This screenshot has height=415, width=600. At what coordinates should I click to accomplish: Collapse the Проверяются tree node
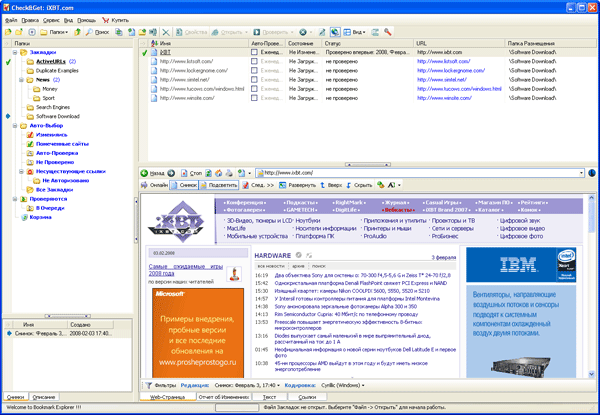[15, 199]
